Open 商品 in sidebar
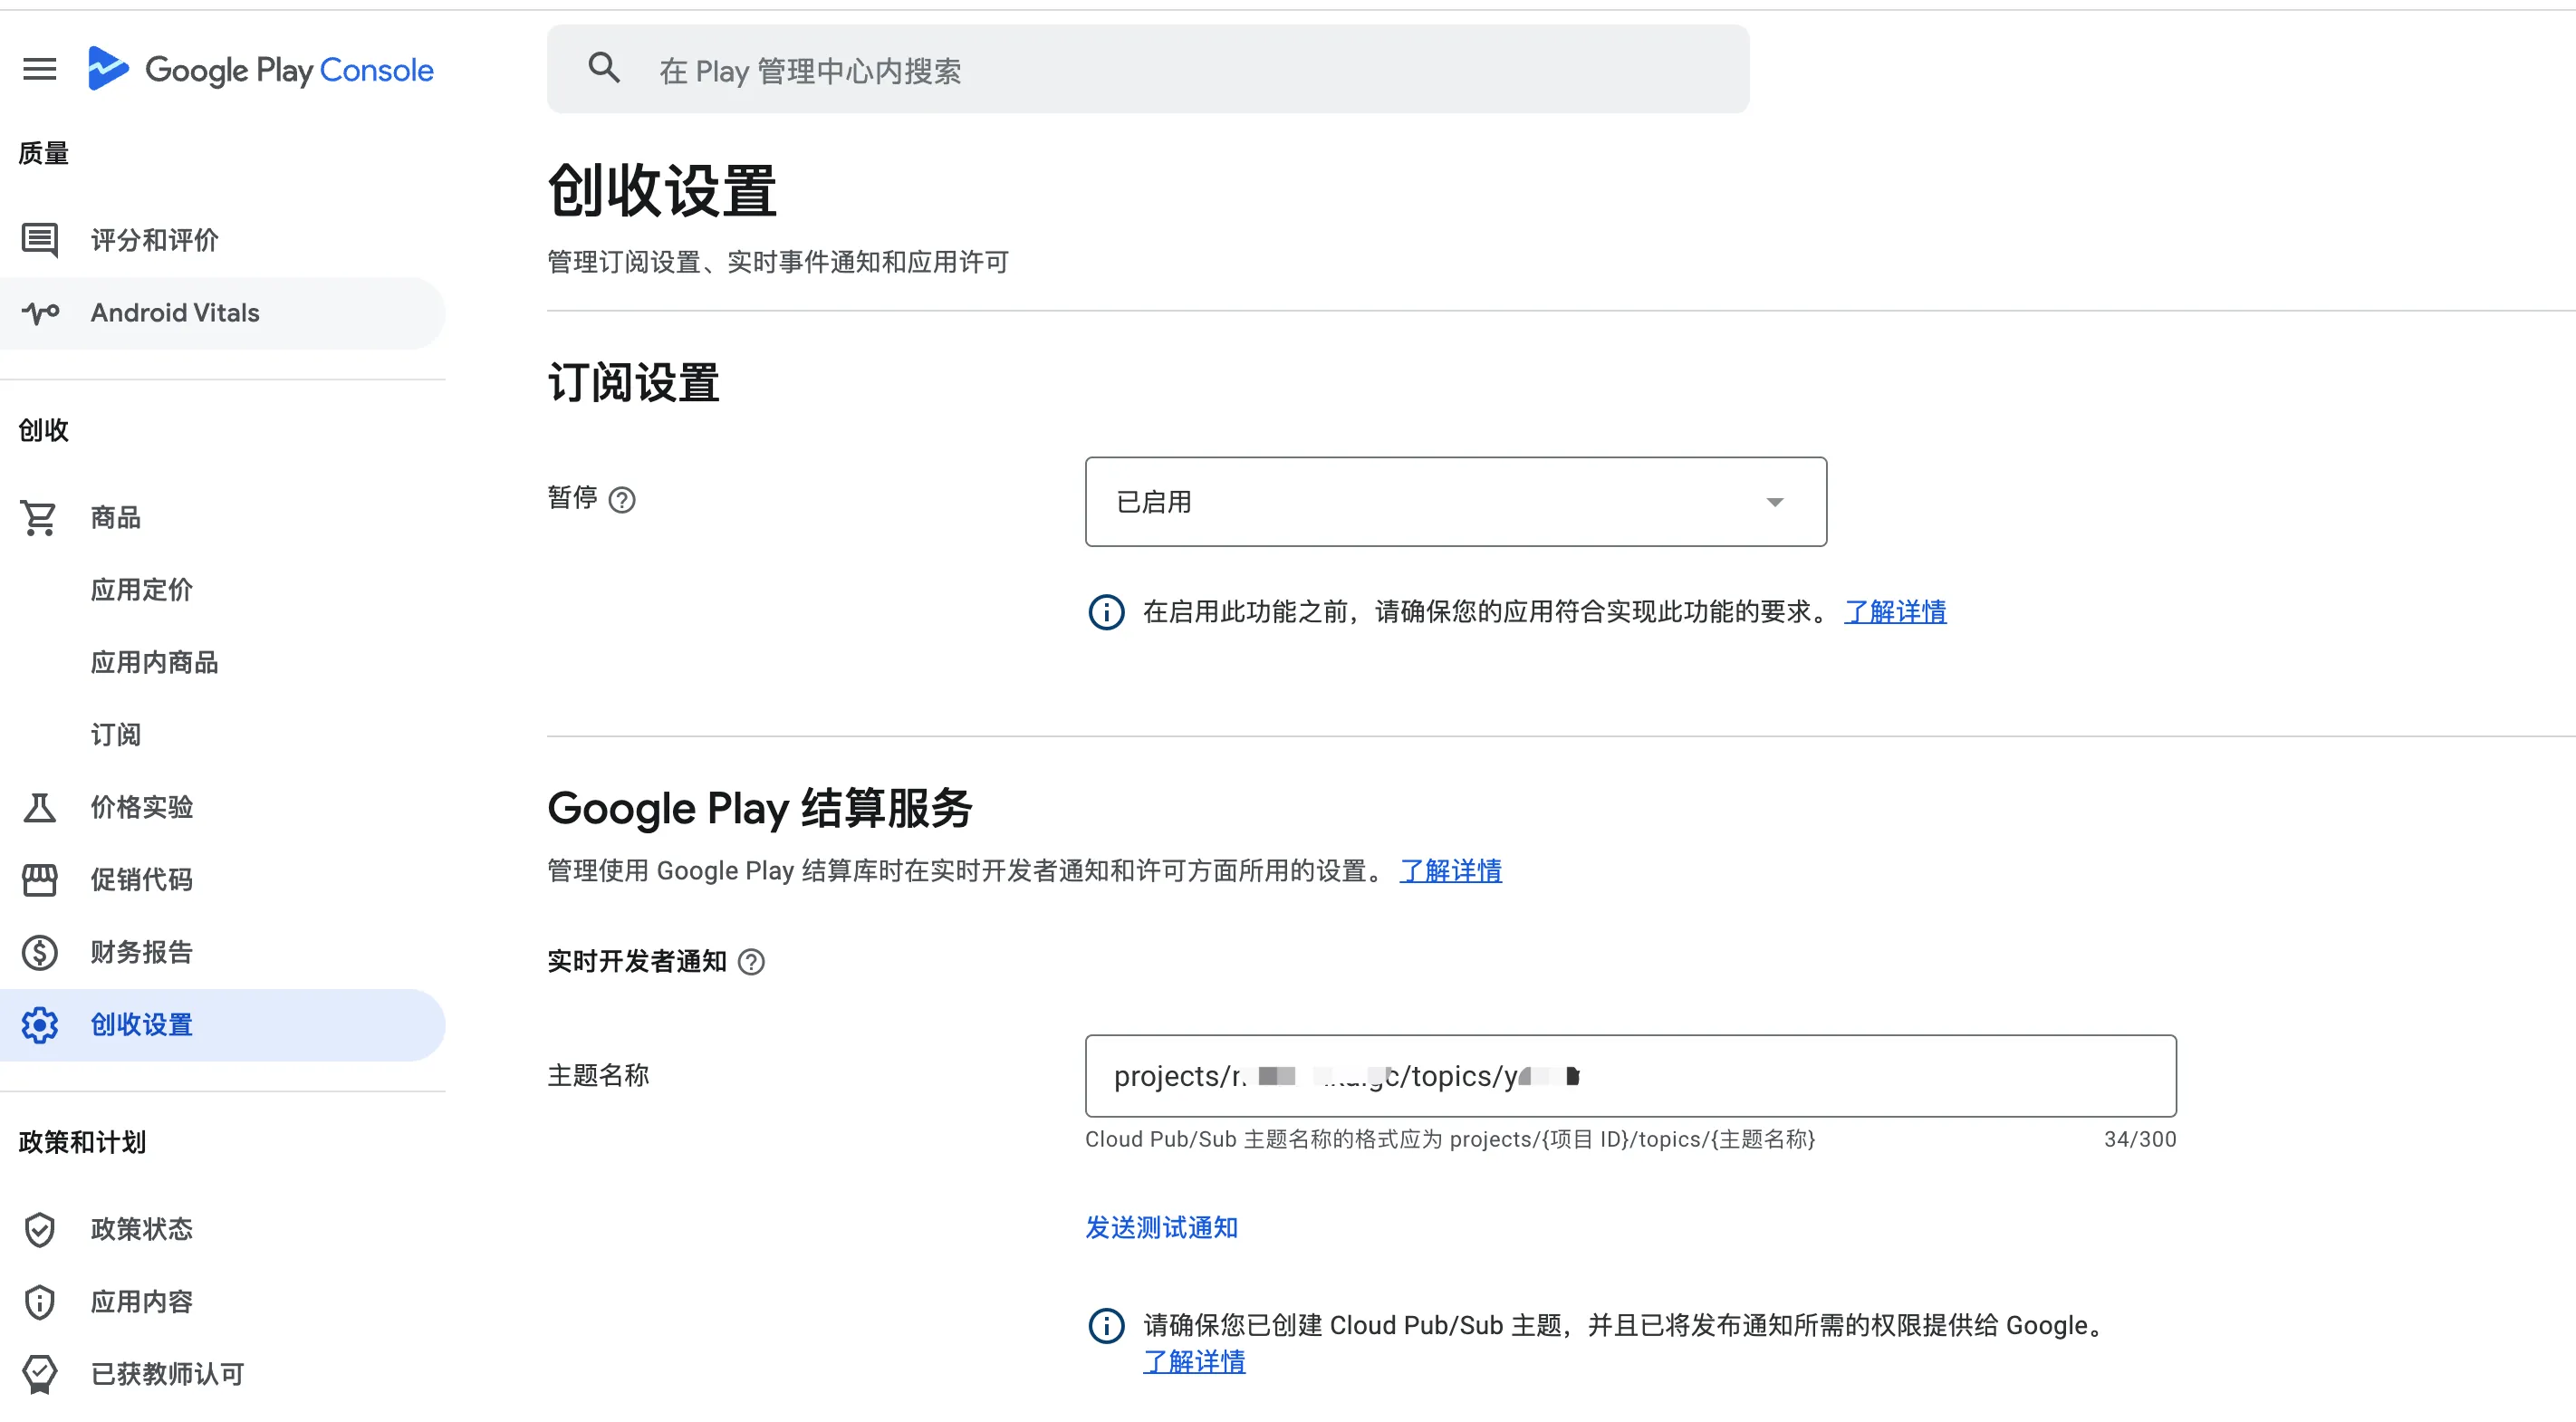This screenshot has height=1422, width=2576. 222,517
